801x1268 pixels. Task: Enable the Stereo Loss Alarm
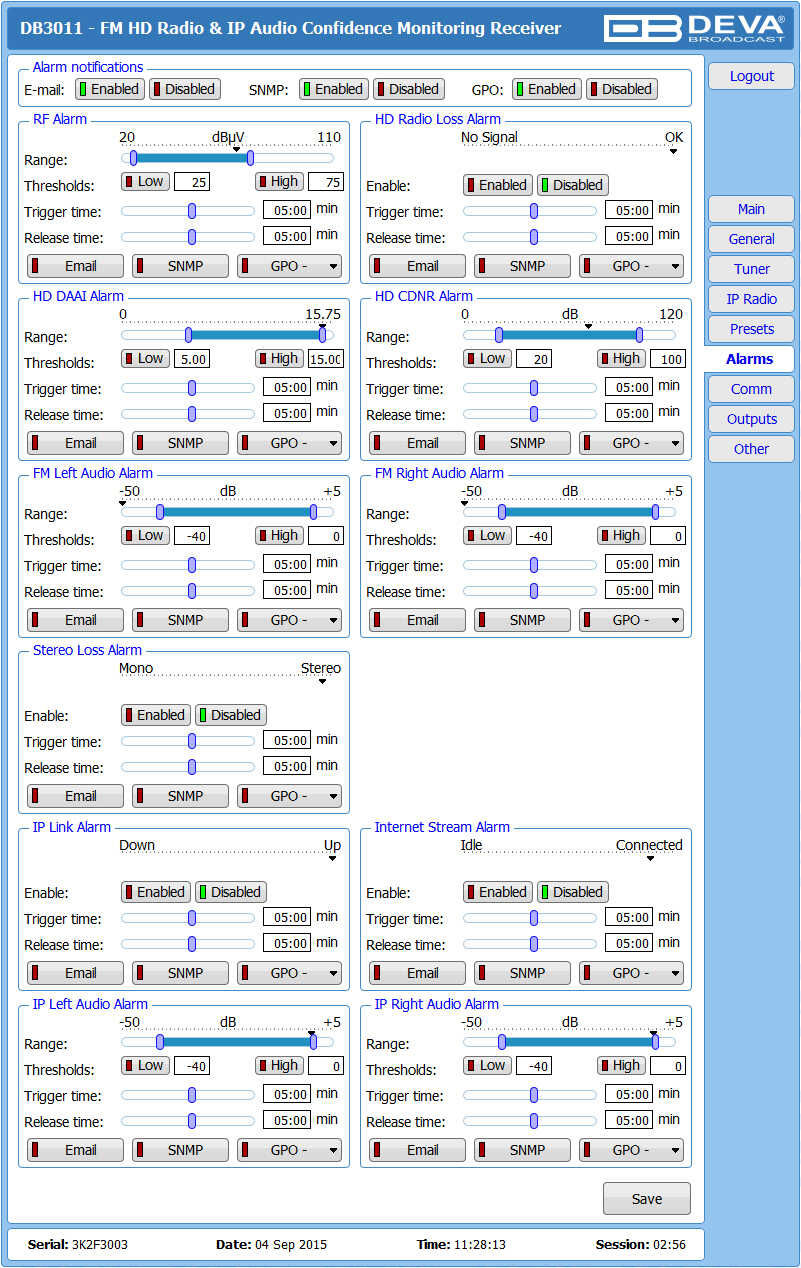[x=155, y=715]
